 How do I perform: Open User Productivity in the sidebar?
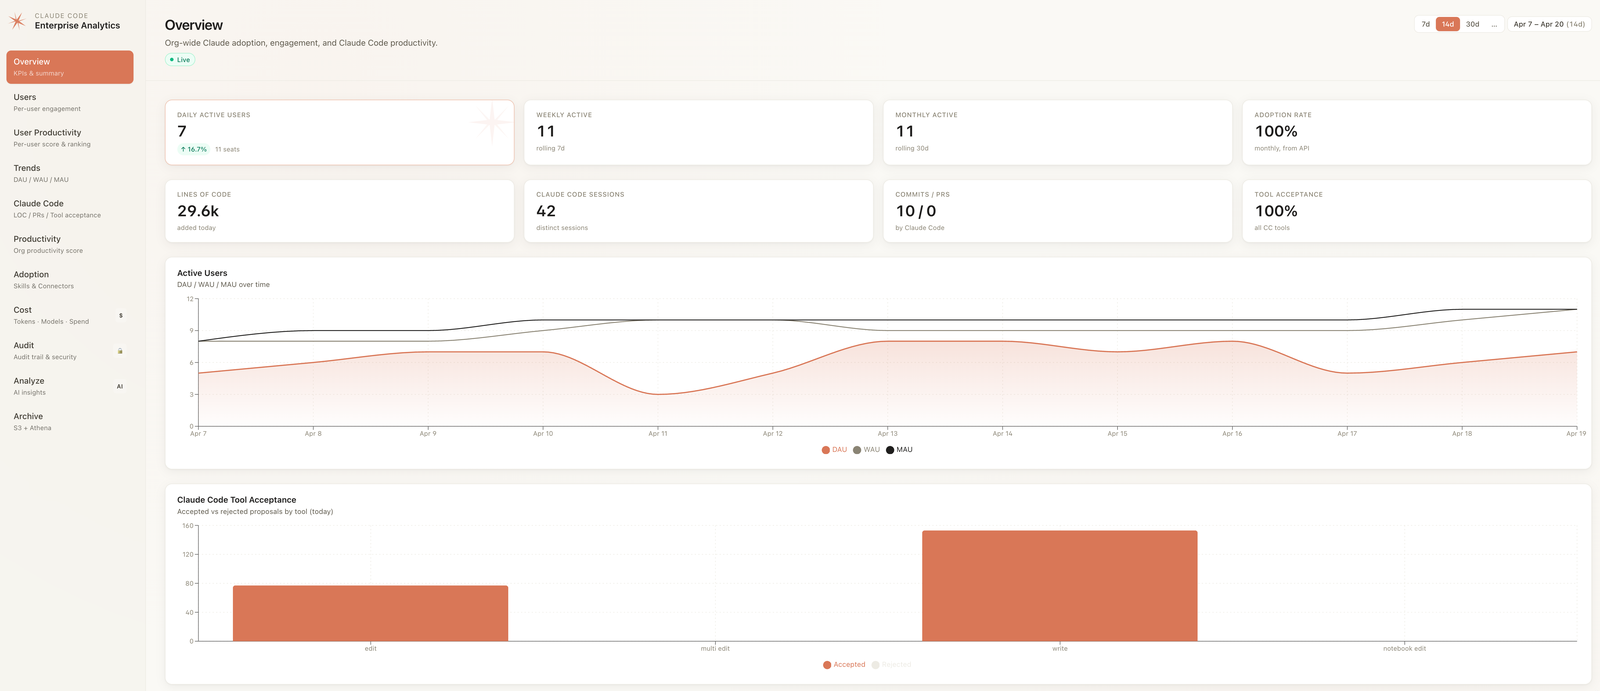pos(70,138)
